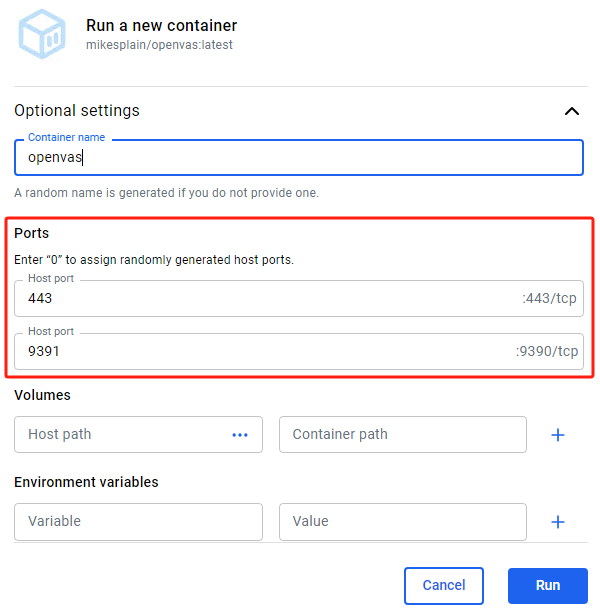
Task: Click the :443/tcp container port label
Action: [549, 299]
